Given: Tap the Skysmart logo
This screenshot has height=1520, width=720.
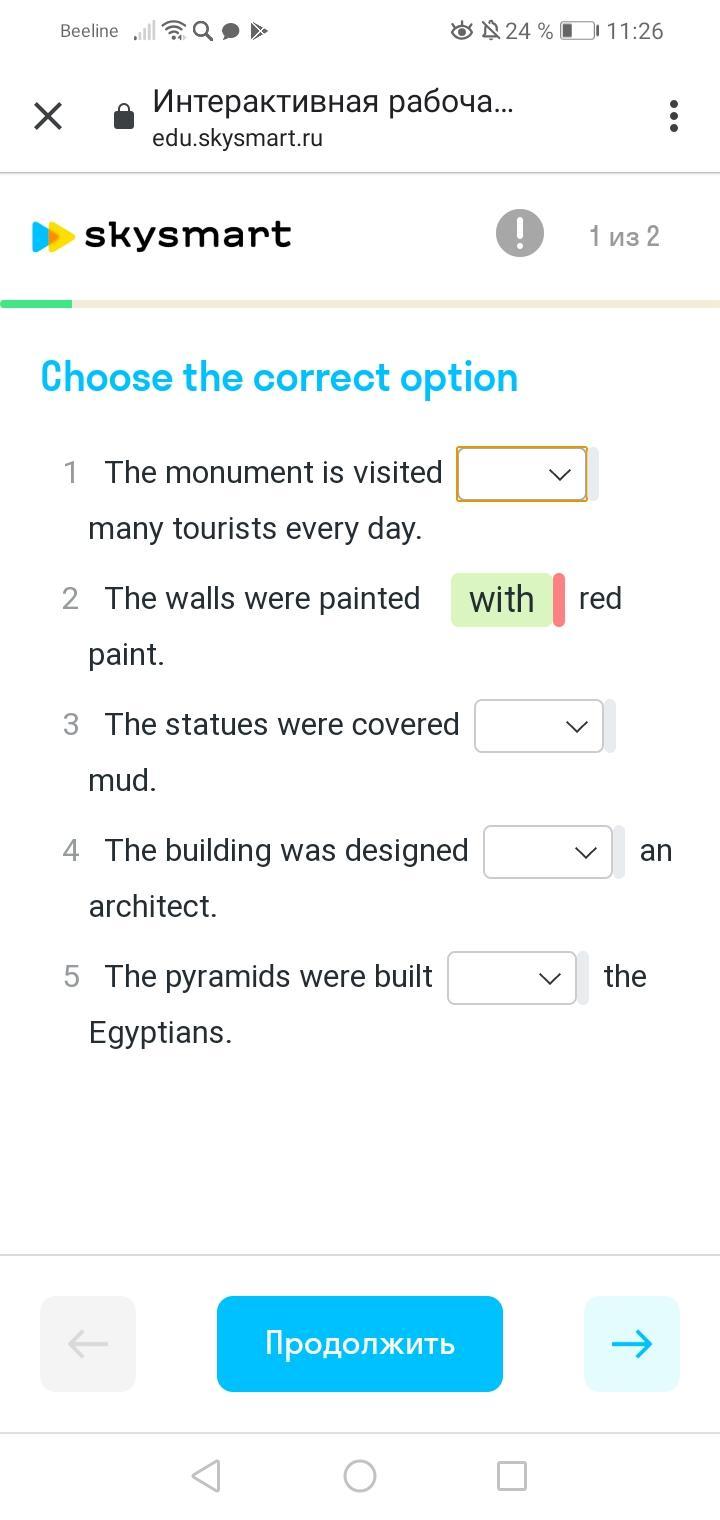Looking at the screenshot, I should pyautogui.click(x=162, y=236).
